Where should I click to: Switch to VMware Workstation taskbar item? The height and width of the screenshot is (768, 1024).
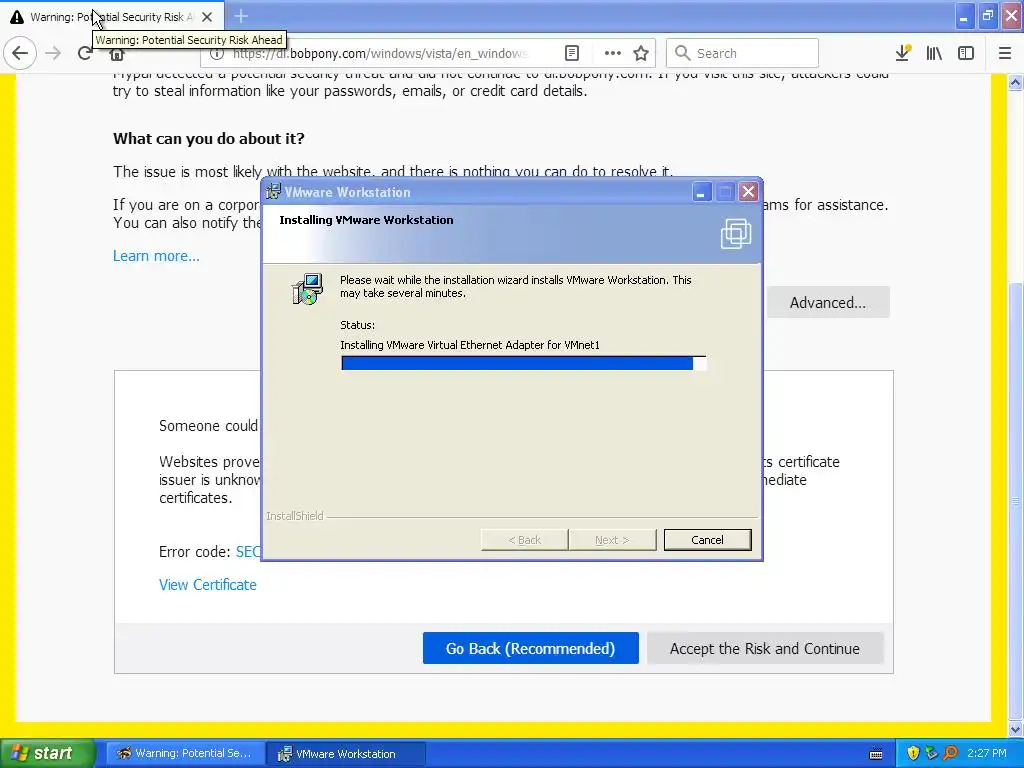pyautogui.click(x=346, y=753)
